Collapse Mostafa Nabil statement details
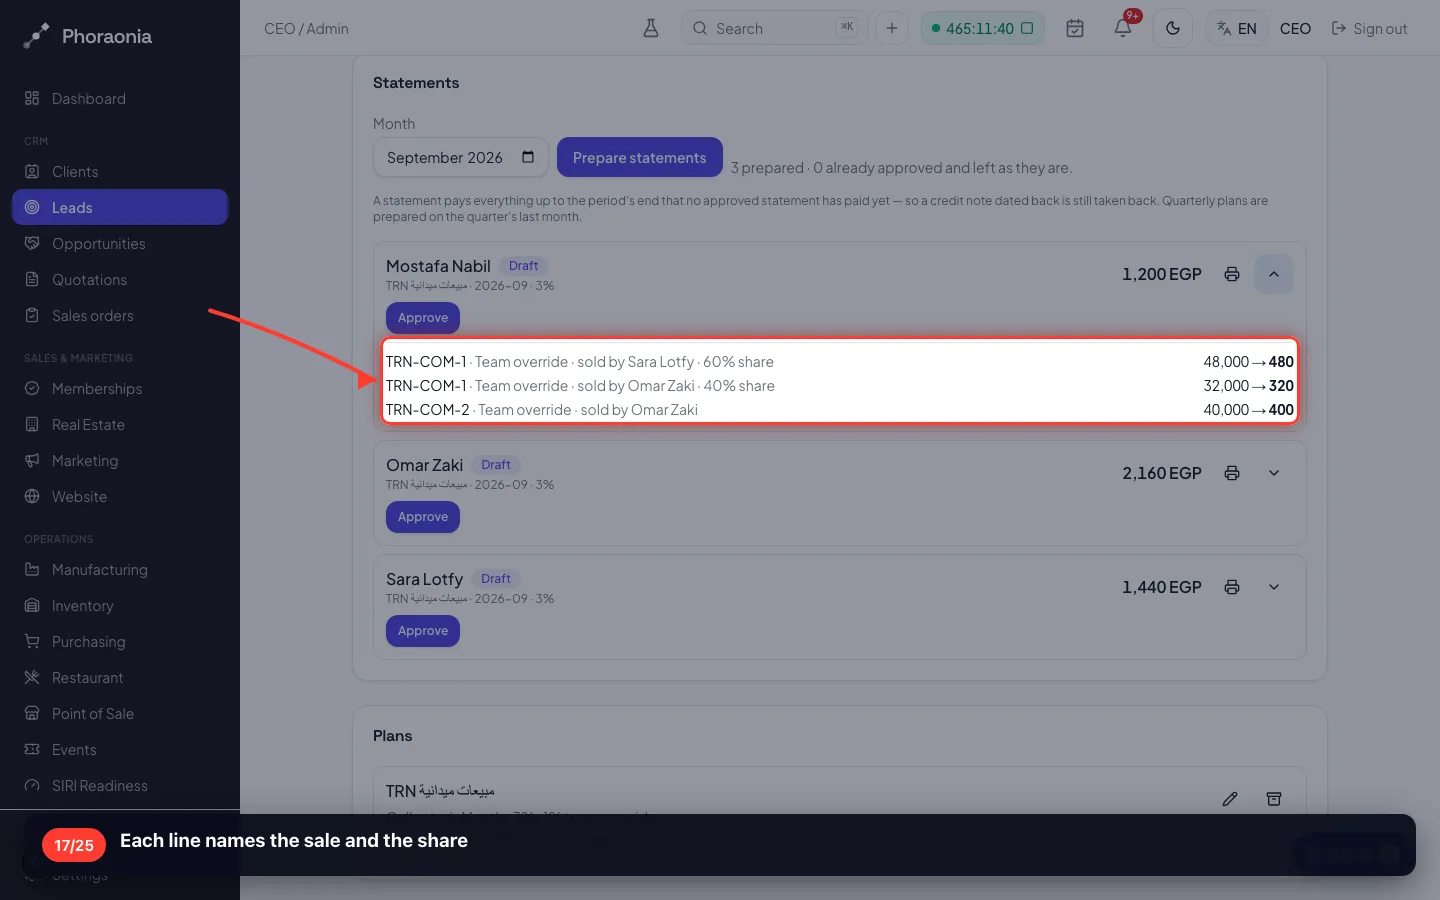The image size is (1440, 900). tap(1274, 274)
